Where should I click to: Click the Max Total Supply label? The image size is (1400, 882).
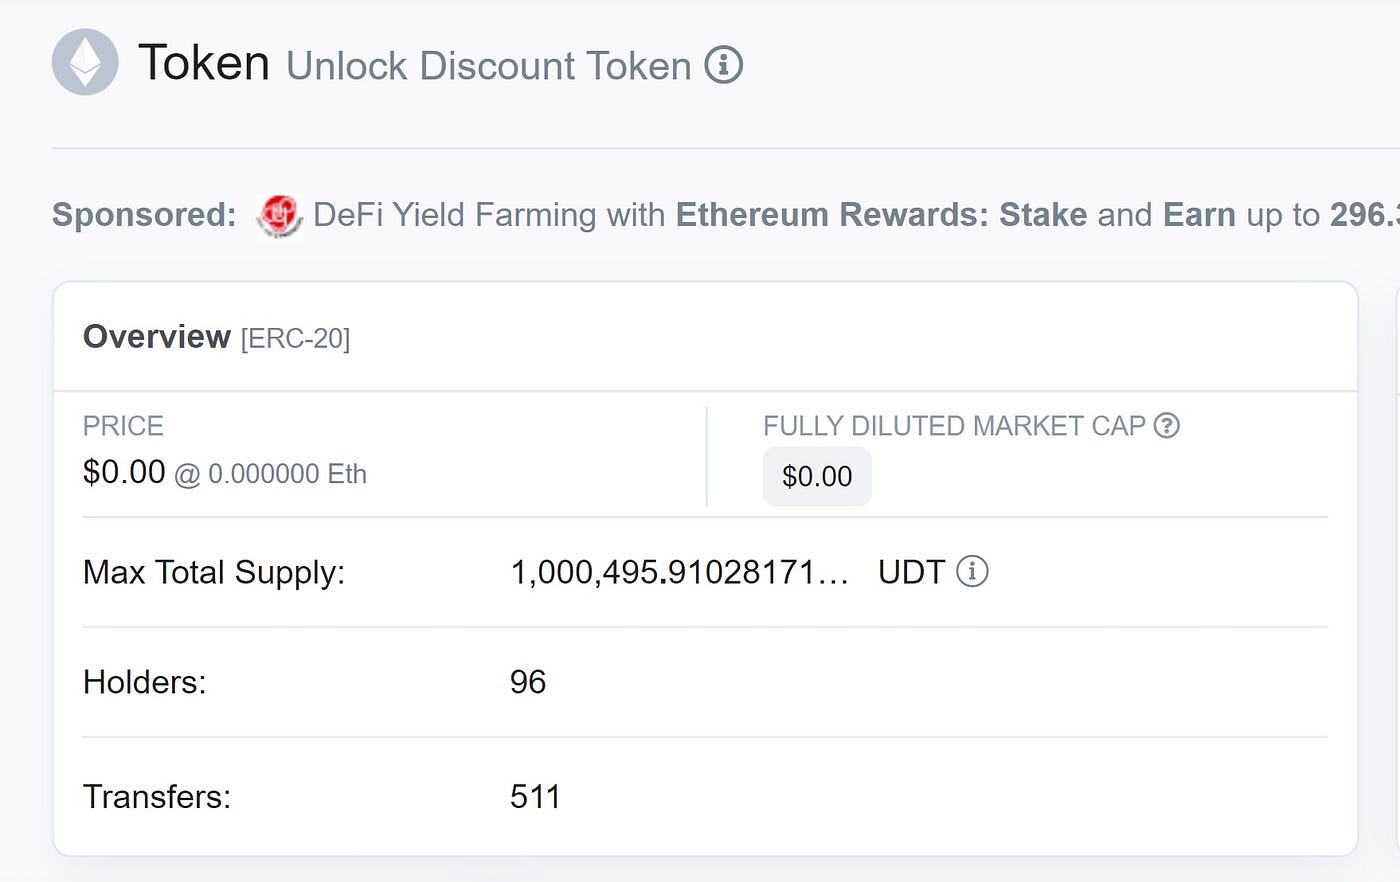tap(214, 572)
